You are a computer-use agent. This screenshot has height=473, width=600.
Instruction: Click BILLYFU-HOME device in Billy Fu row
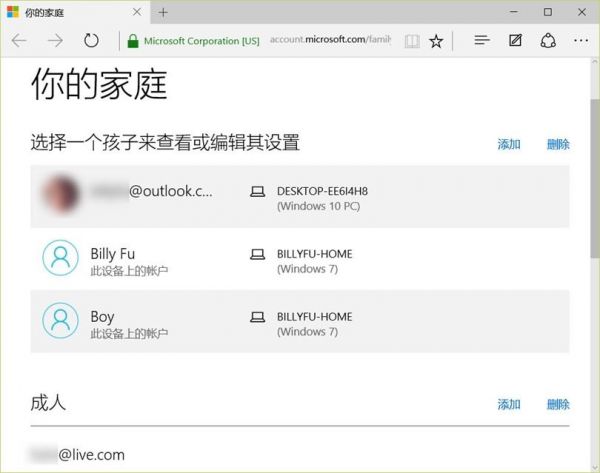tap(315, 254)
